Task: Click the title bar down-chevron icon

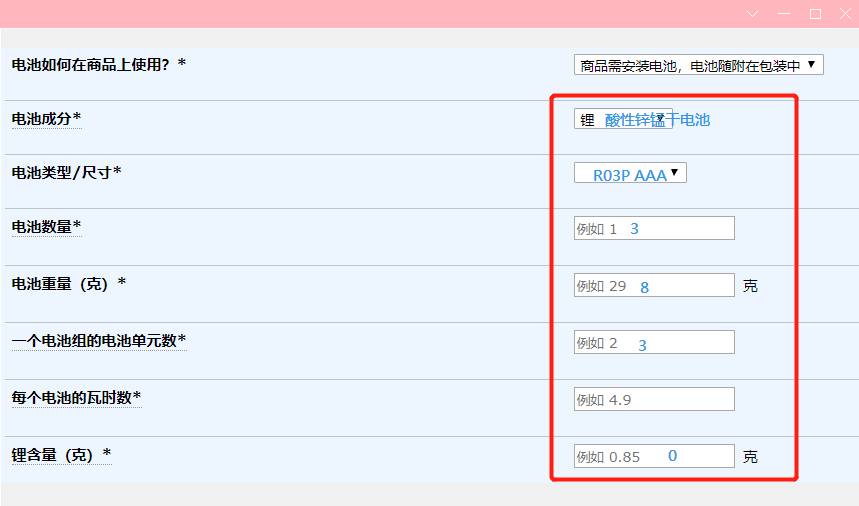Action: 753,14
